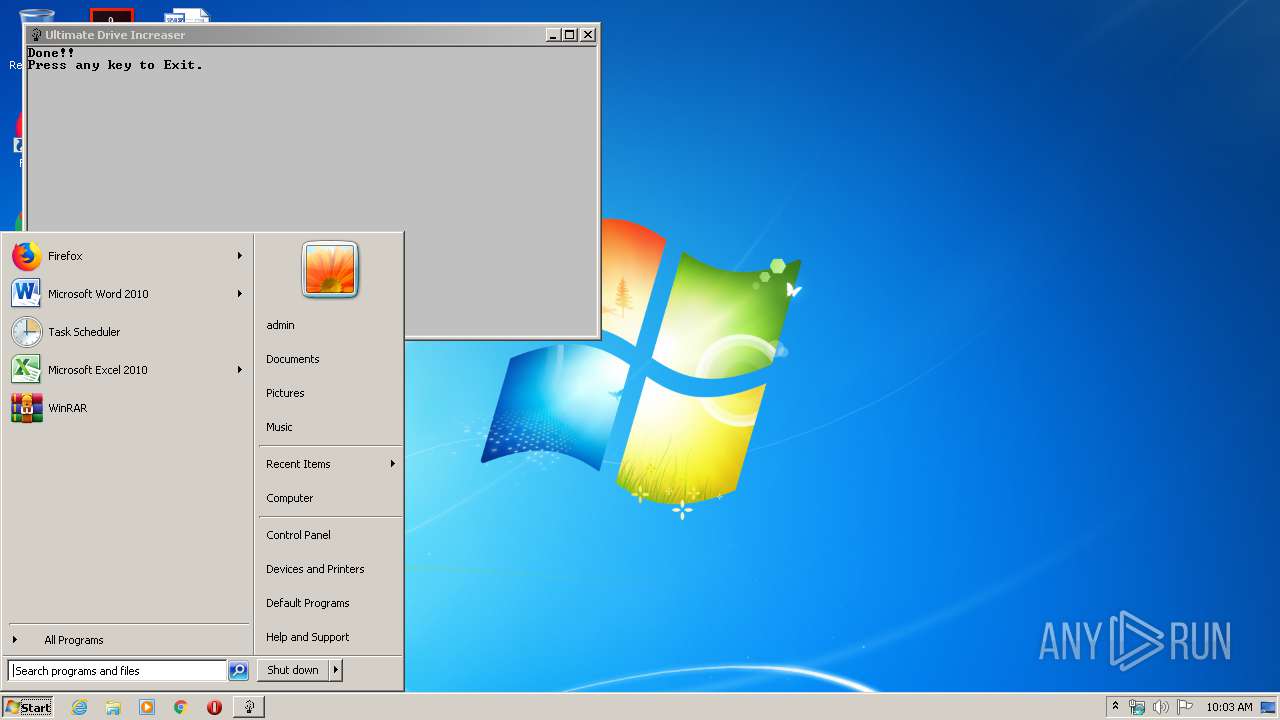Open Internet Explorer from taskbar
The height and width of the screenshot is (720, 1280).
(79, 707)
